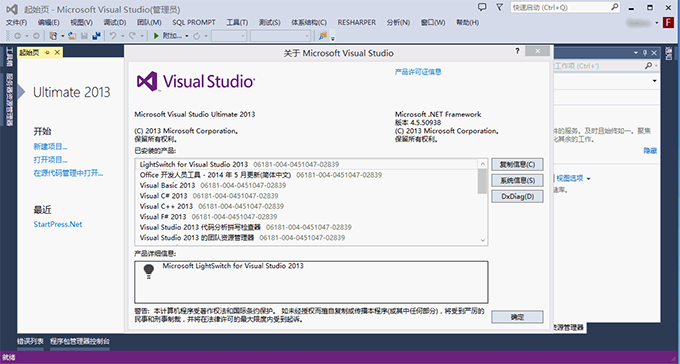Screen dimensions: 680x364
Task: Click the green Start/Attach play icon
Action: click(156, 36)
